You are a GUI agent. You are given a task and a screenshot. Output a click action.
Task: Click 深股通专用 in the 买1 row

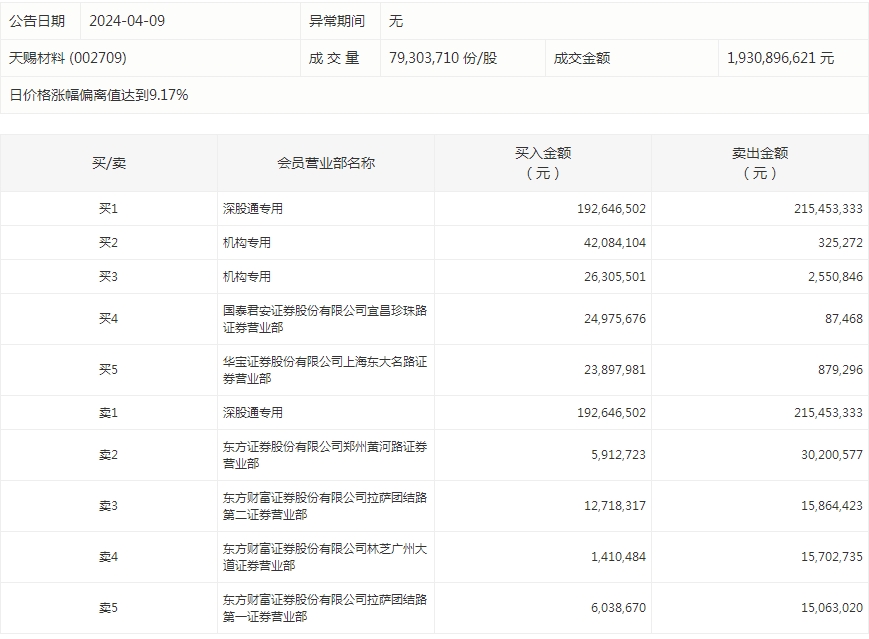tap(253, 208)
